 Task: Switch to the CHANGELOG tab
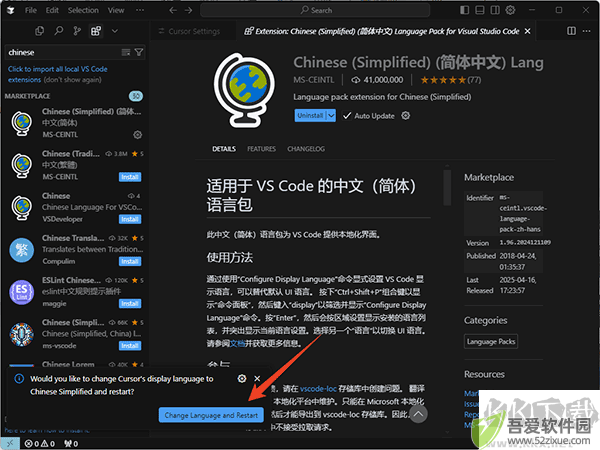tap(306, 149)
